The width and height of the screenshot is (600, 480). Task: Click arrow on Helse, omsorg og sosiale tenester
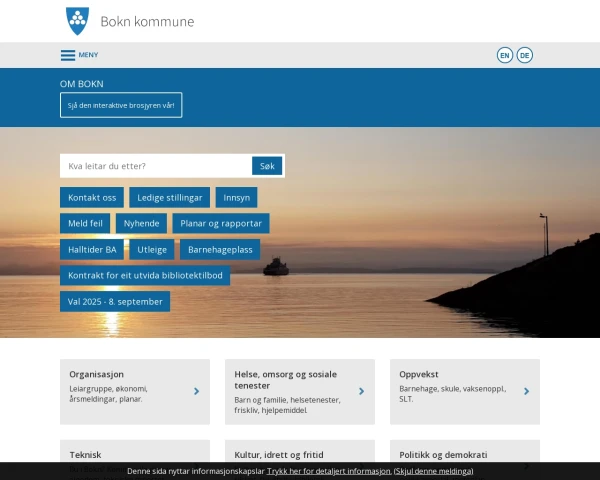click(361, 392)
